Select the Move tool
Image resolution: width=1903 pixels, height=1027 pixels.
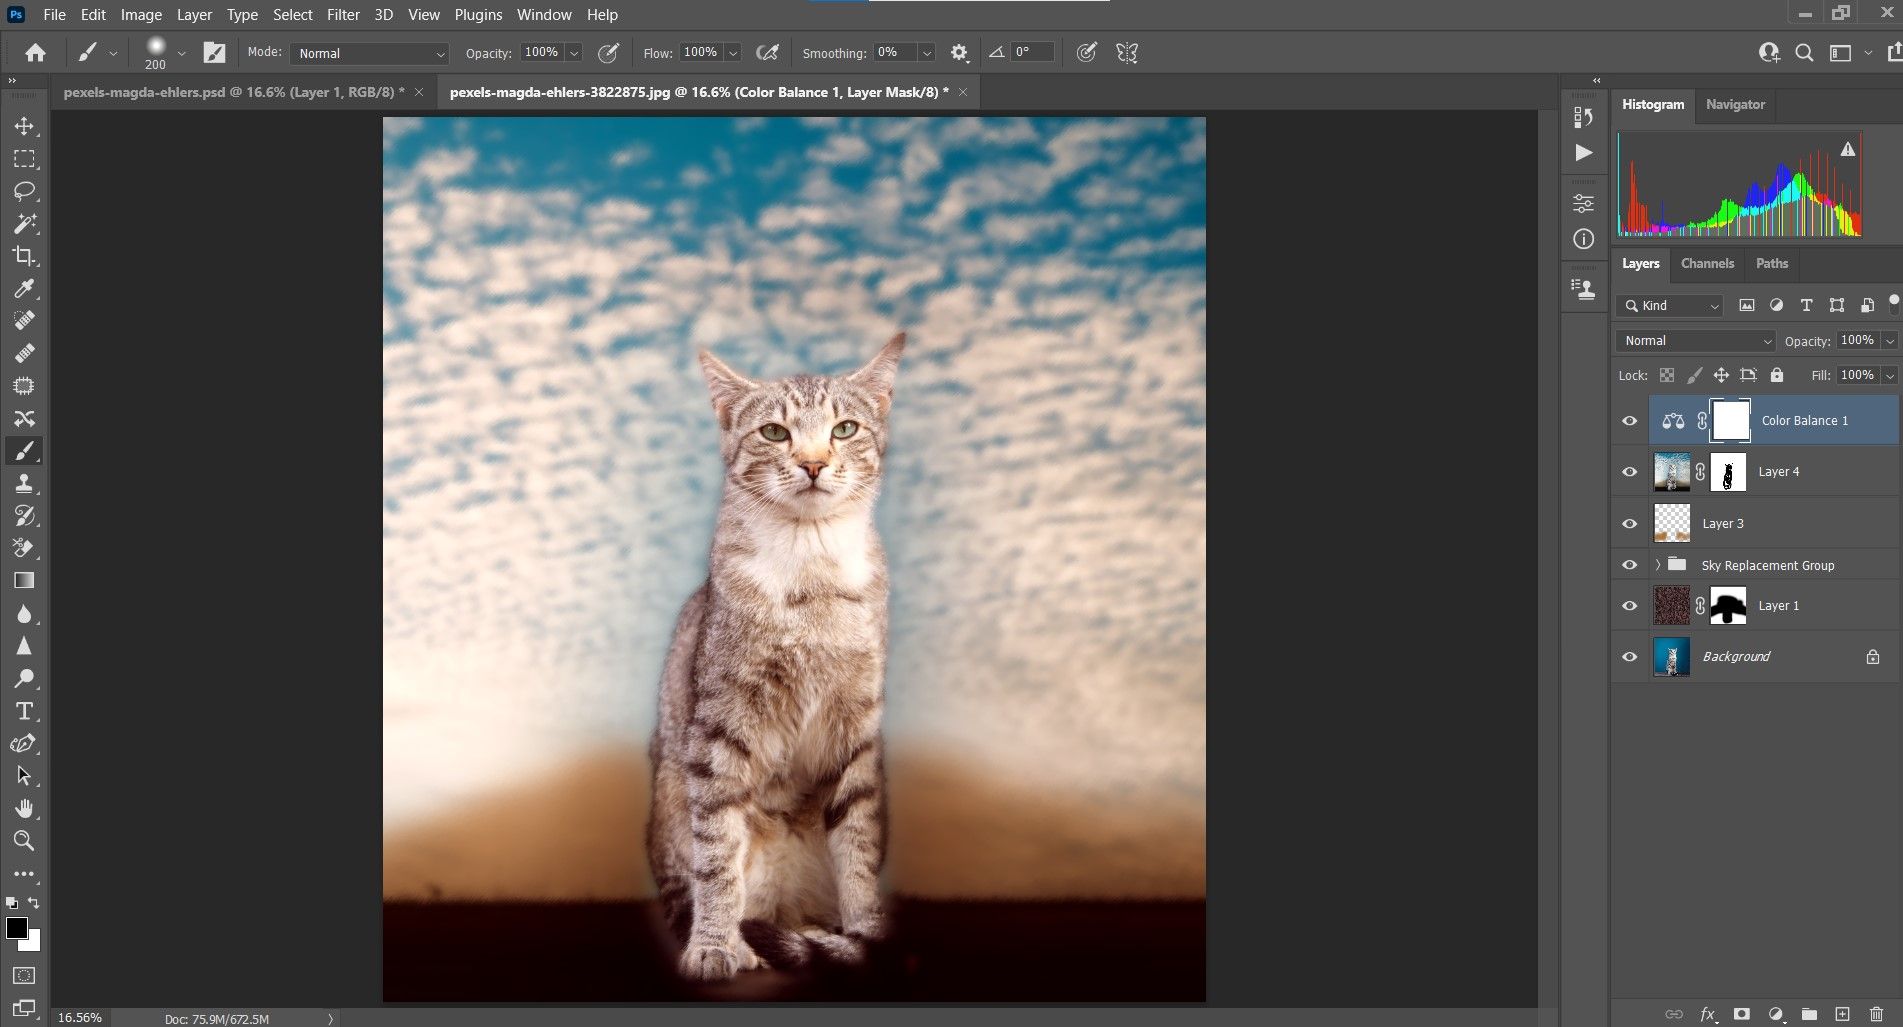tap(24, 126)
